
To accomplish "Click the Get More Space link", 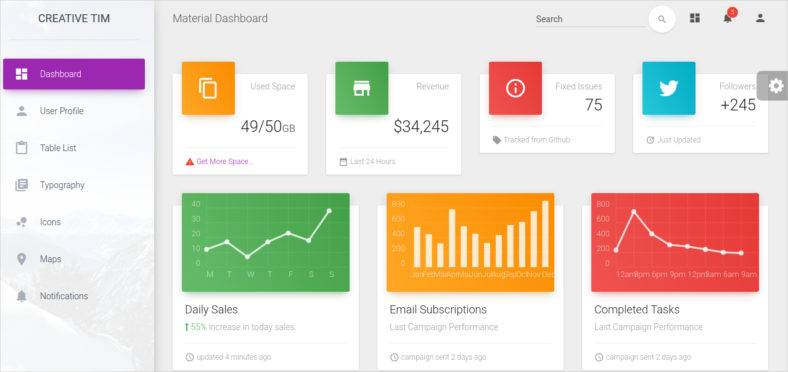I will point(225,162).
